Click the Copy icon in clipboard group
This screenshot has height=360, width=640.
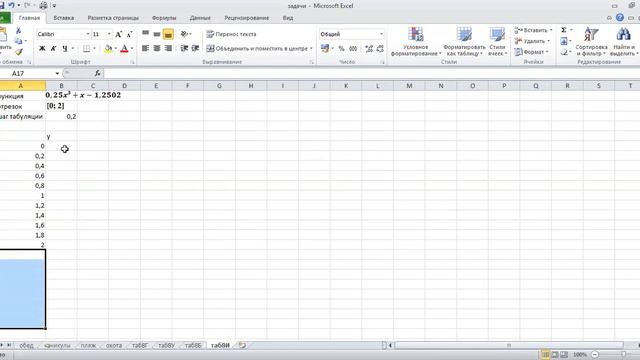[18, 41]
